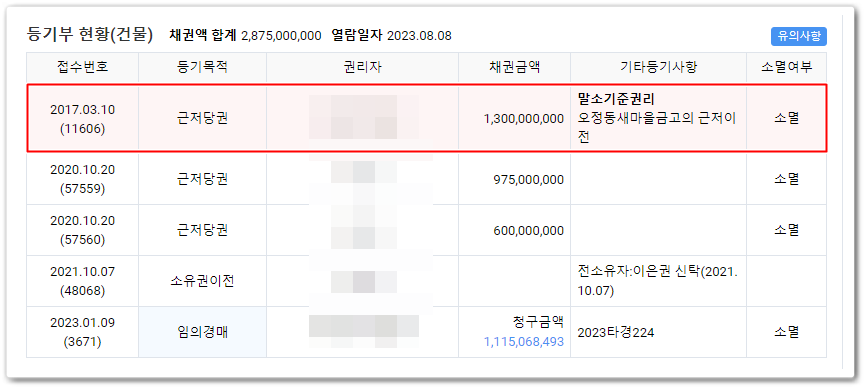Select the 채권금액 column header
The height and width of the screenshot is (390, 867).
coord(514,67)
